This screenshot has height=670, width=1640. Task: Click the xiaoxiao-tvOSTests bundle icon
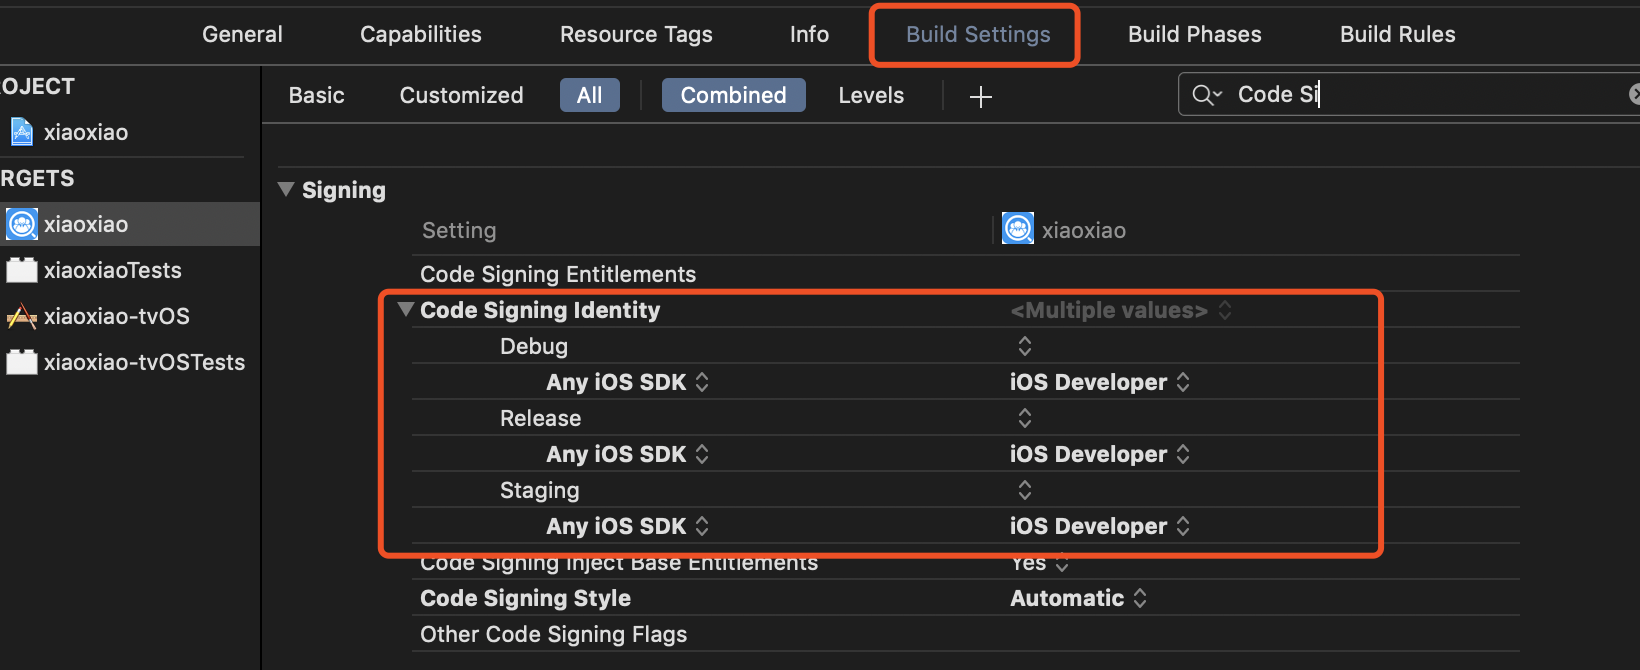[21, 362]
